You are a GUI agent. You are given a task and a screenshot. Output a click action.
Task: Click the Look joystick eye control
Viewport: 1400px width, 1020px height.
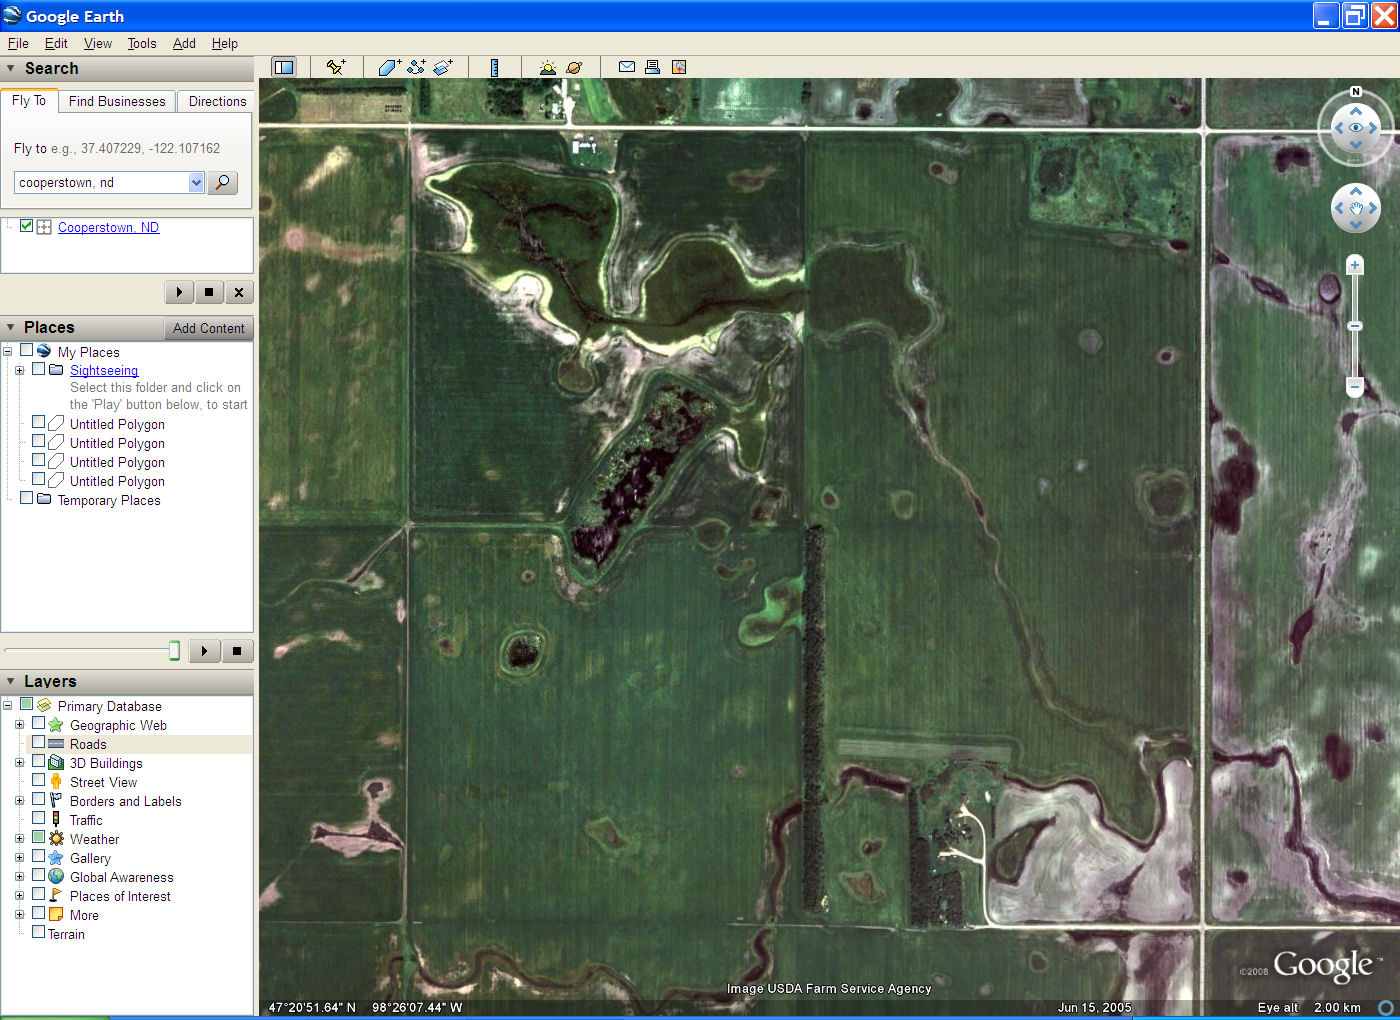(x=1356, y=128)
